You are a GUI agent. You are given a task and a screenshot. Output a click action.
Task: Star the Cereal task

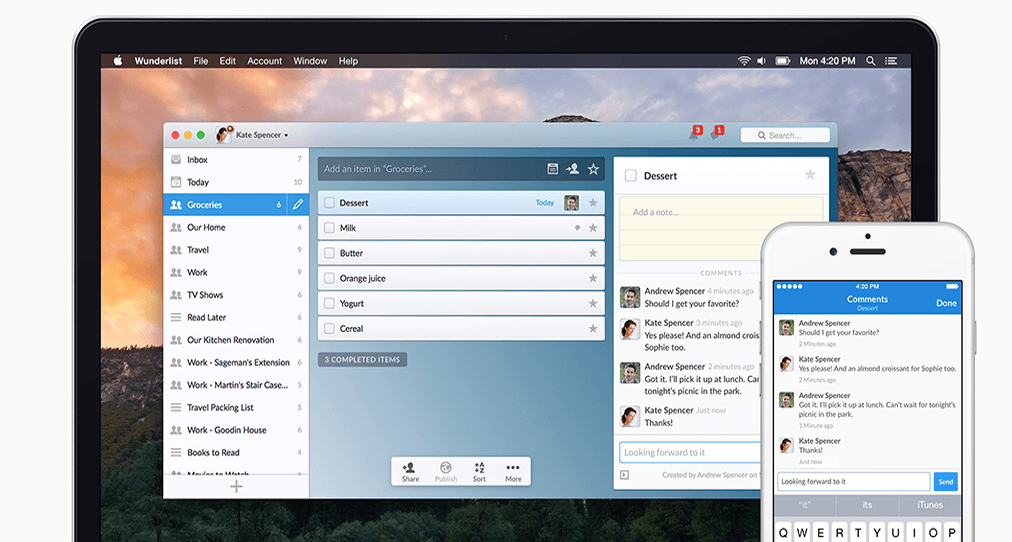click(593, 328)
